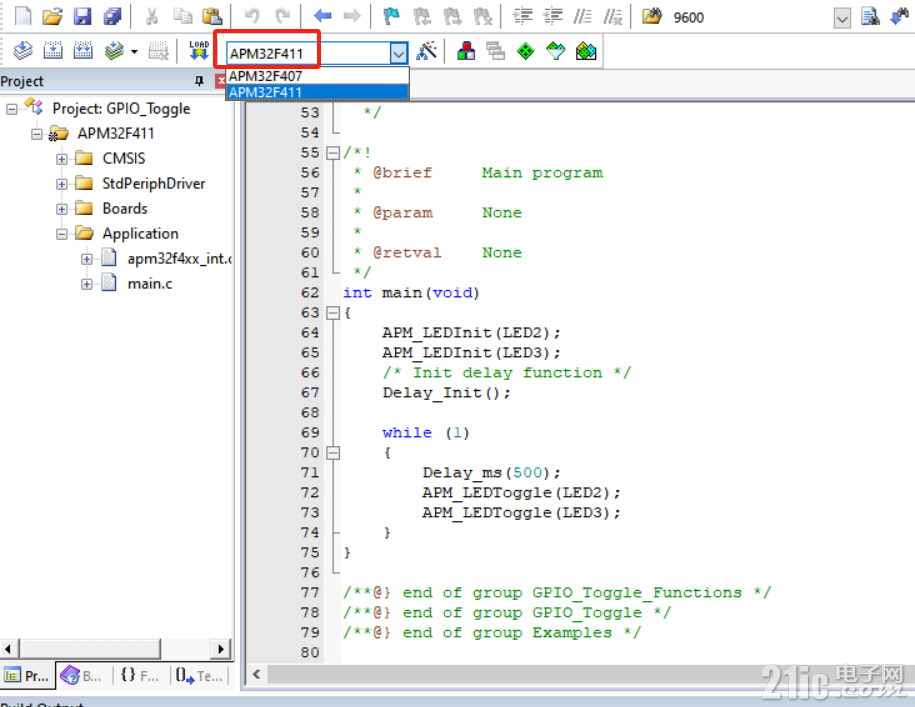Image resolution: width=915 pixels, height=707 pixels.
Task: Click the Copy icon
Action: pyautogui.click(x=183, y=16)
